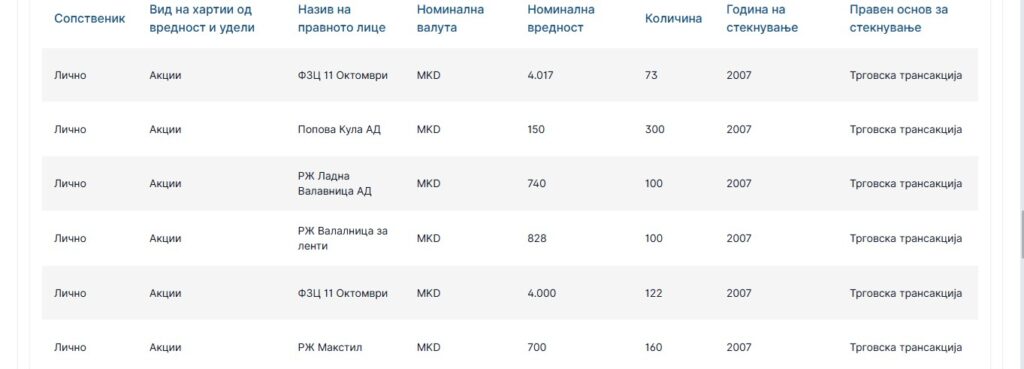
Task: Click the Вид на хартии од вредност header
Action: [202, 18]
